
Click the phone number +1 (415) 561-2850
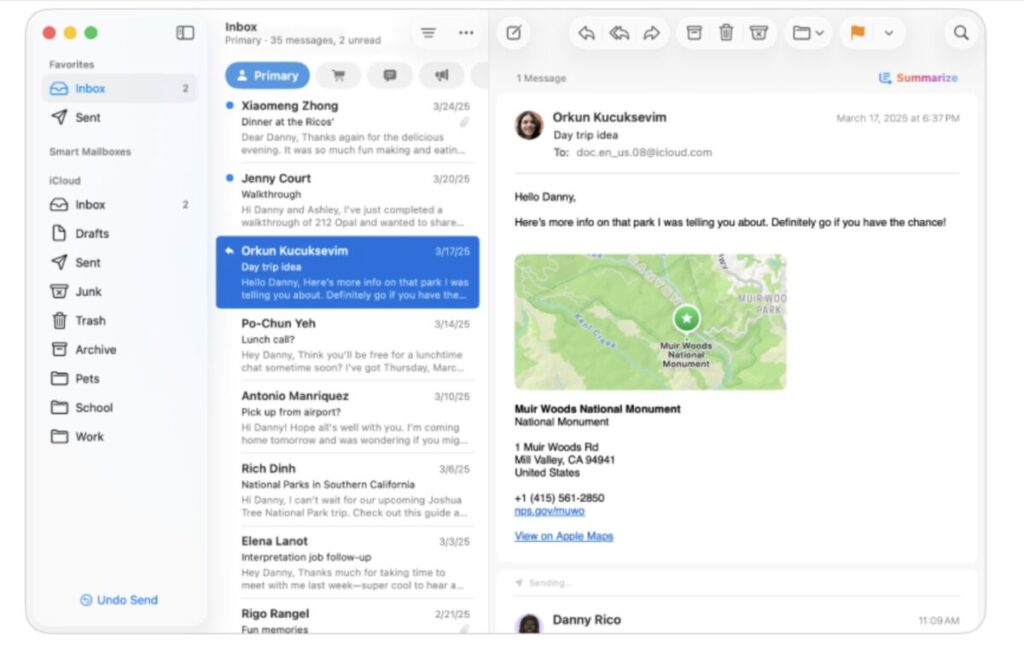pyautogui.click(x=560, y=498)
